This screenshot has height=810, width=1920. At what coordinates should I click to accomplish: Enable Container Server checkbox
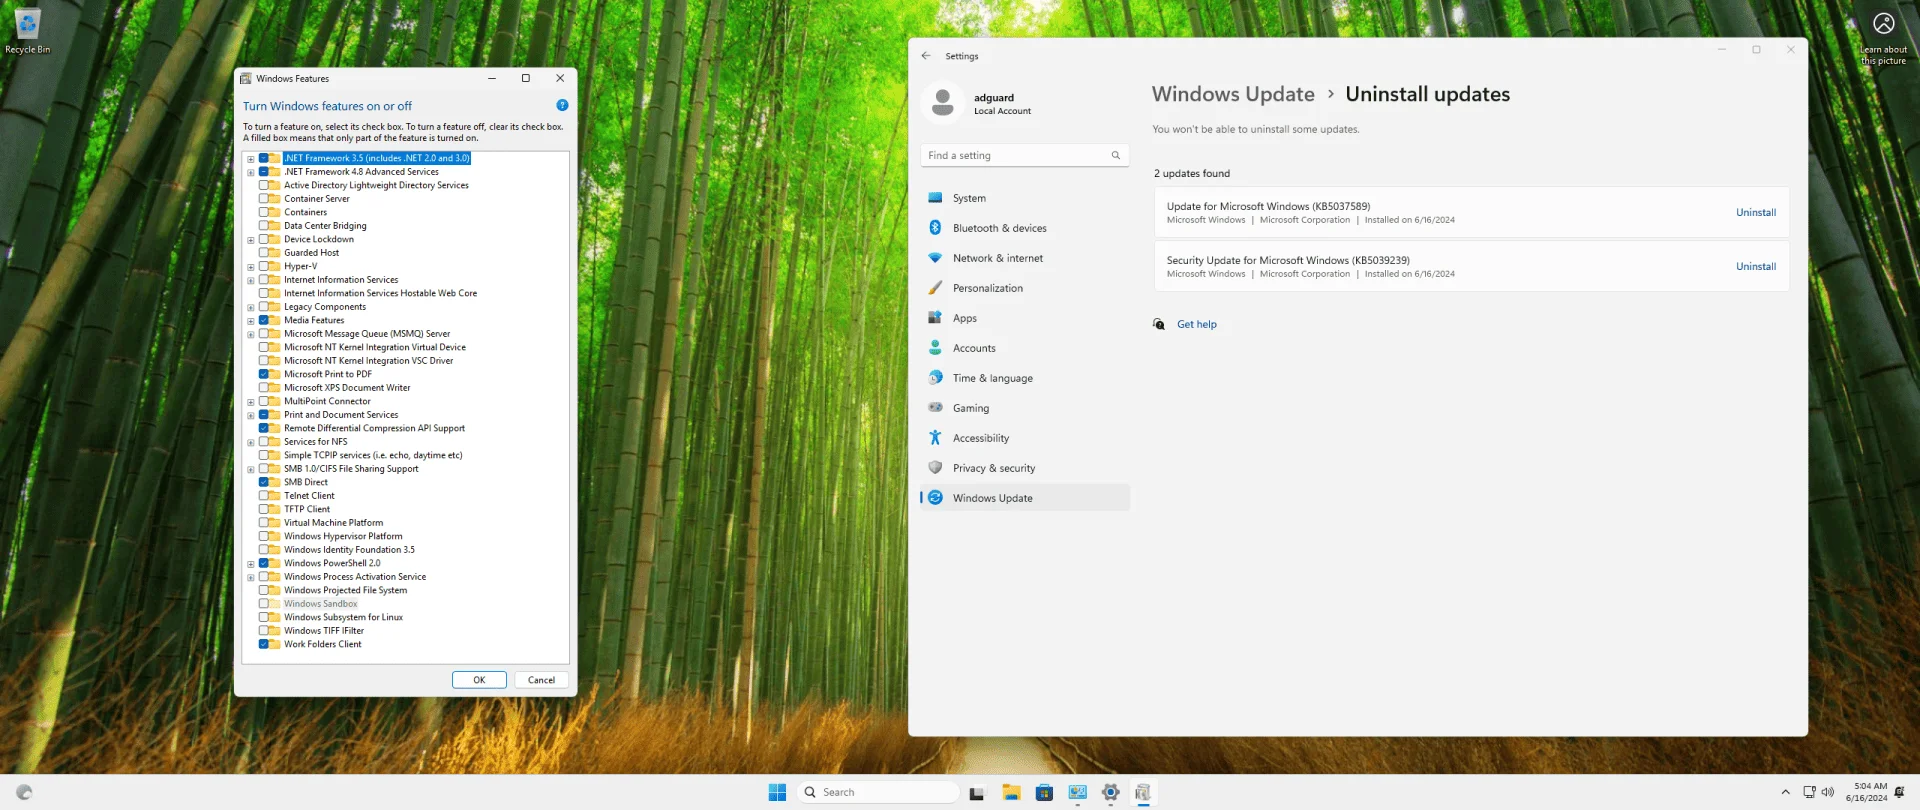pos(263,198)
